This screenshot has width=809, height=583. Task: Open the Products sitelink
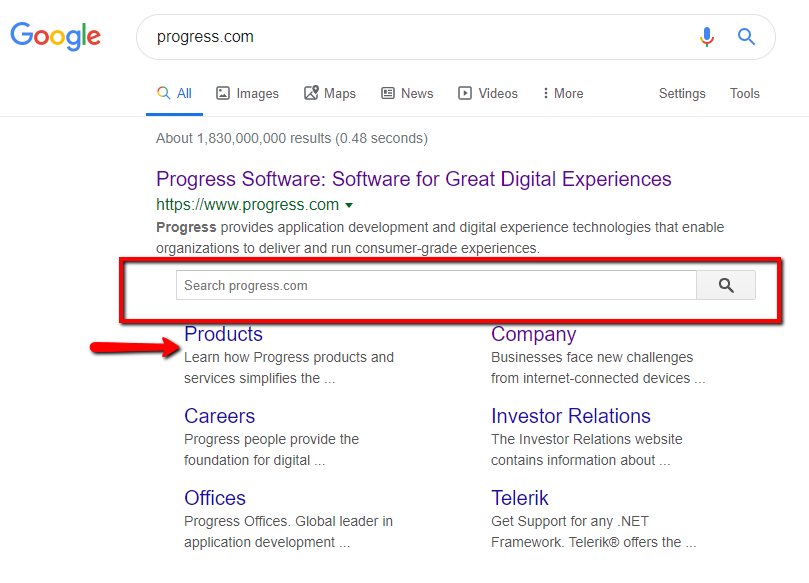coord(223,334)
